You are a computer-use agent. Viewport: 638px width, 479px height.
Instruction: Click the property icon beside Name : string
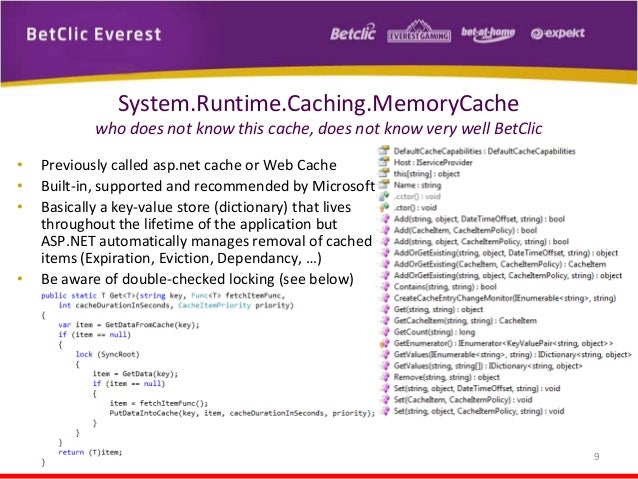384,185
